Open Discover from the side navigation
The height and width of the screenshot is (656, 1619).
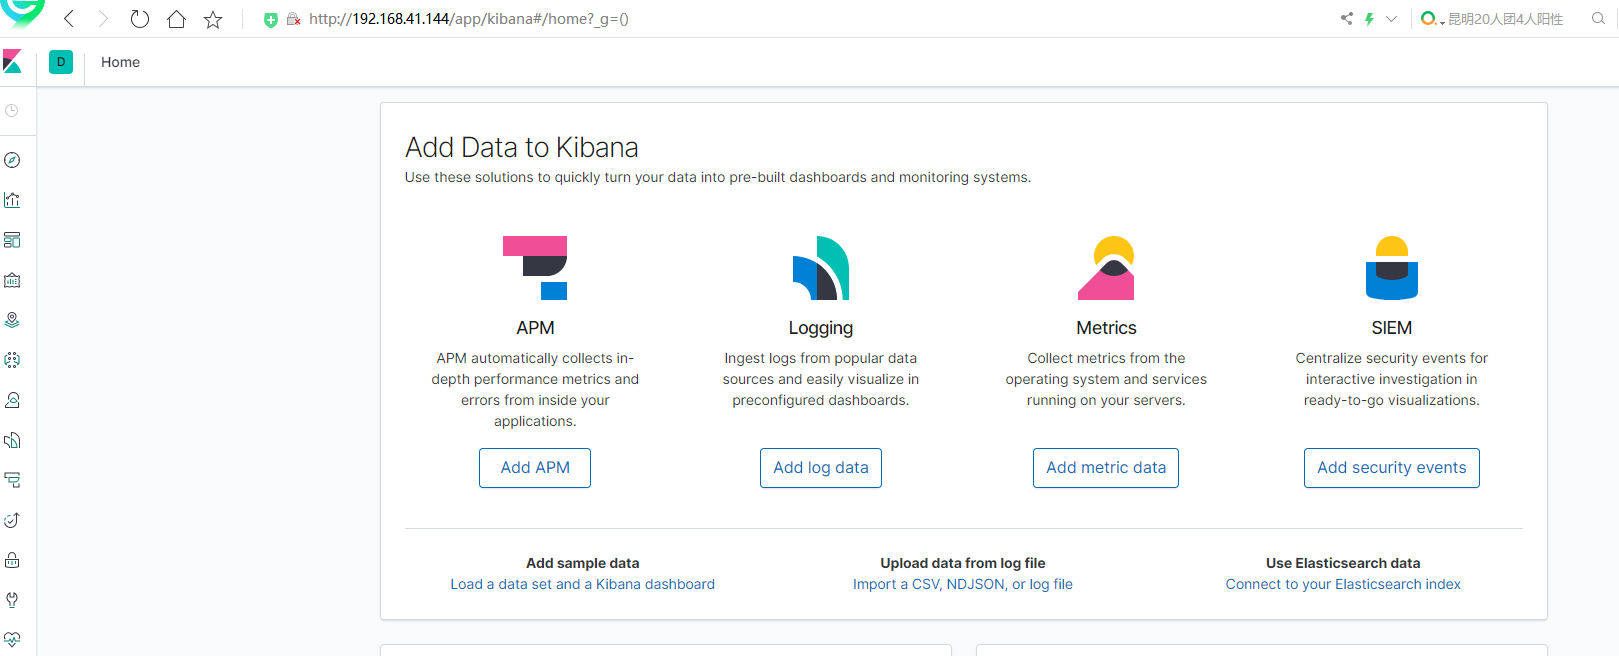coord(12,160)
